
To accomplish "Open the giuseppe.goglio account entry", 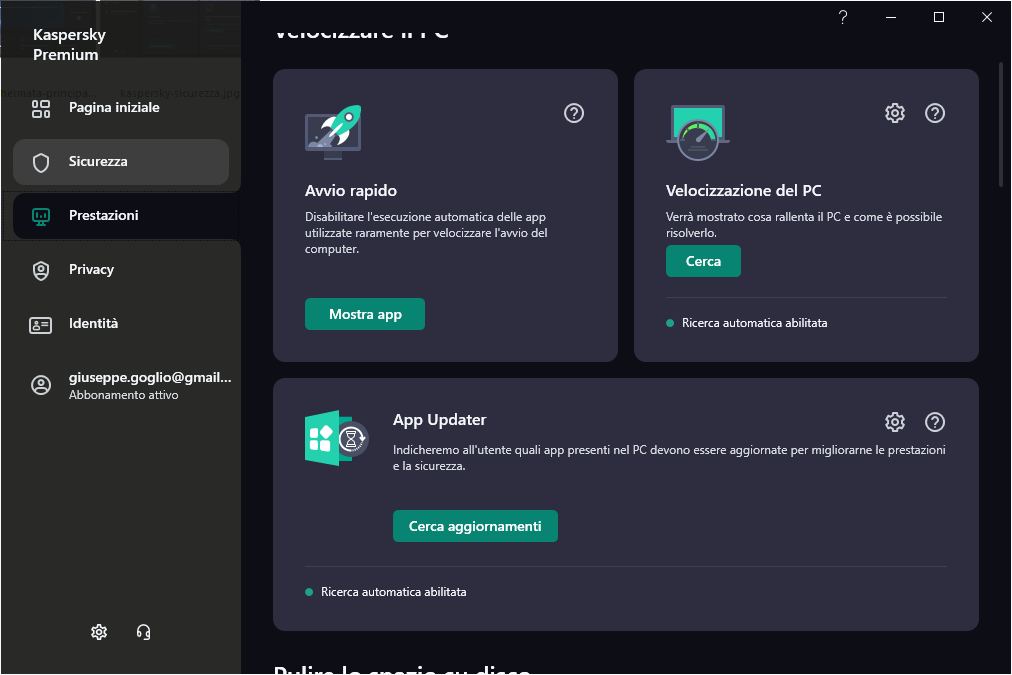I will tap(129, 385).
